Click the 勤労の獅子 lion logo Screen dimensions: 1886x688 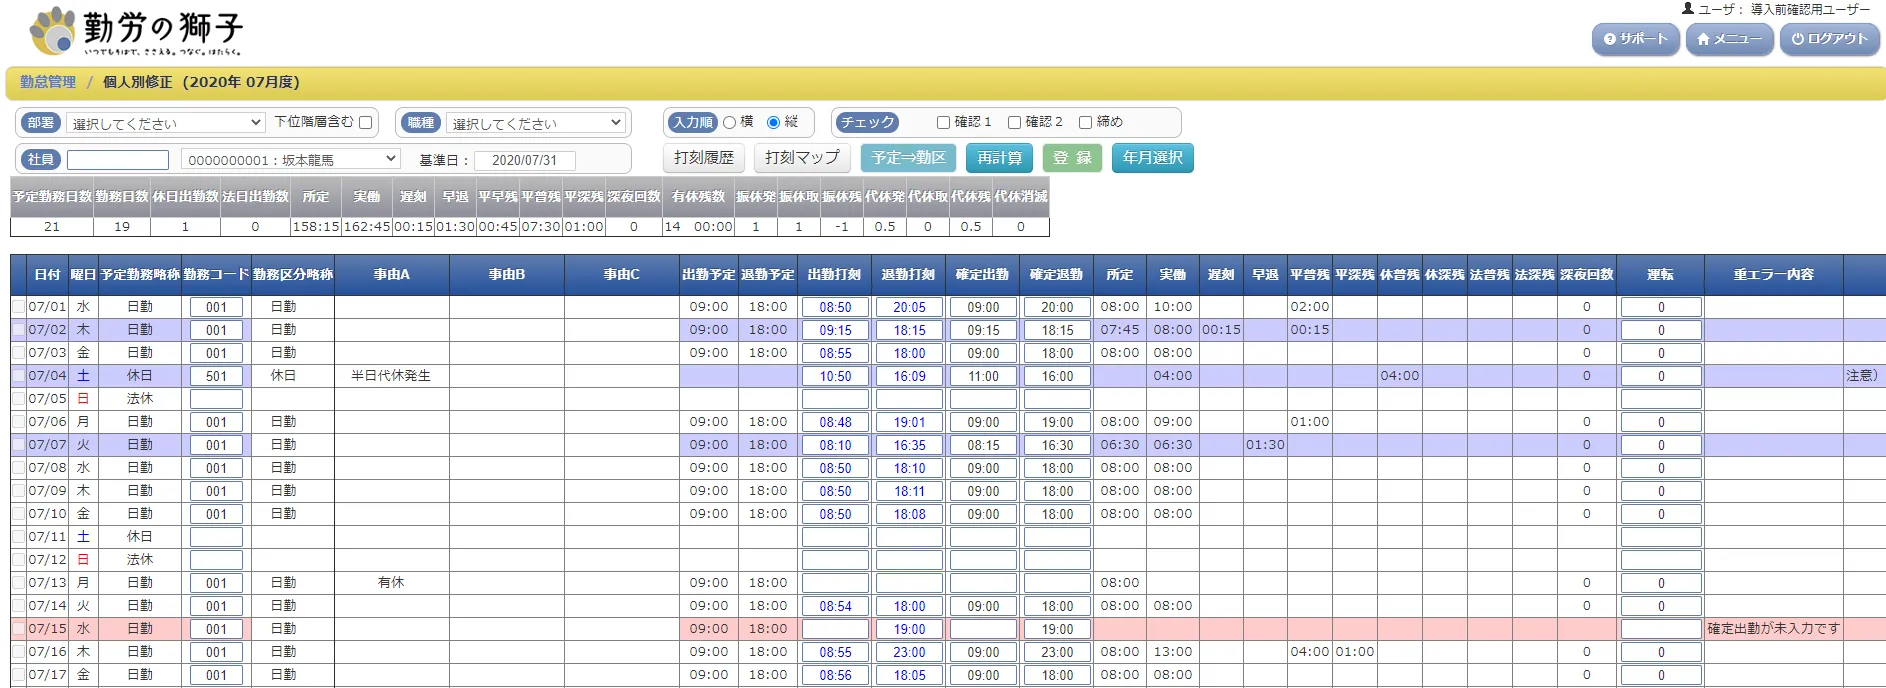(54, 31)
